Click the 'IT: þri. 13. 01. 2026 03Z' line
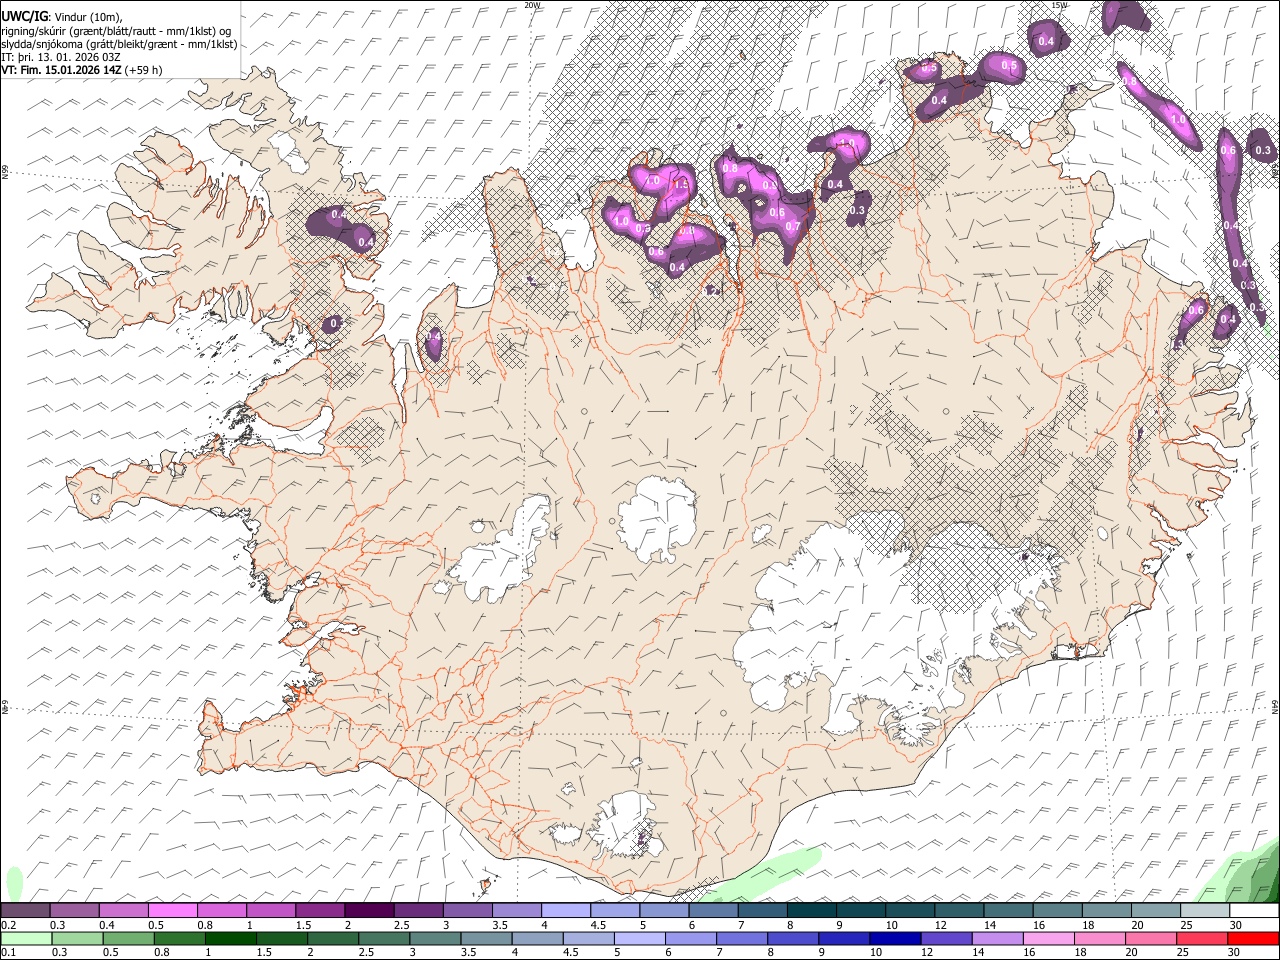Screen dimensions: 1280x960 click(x=61, y=57)
